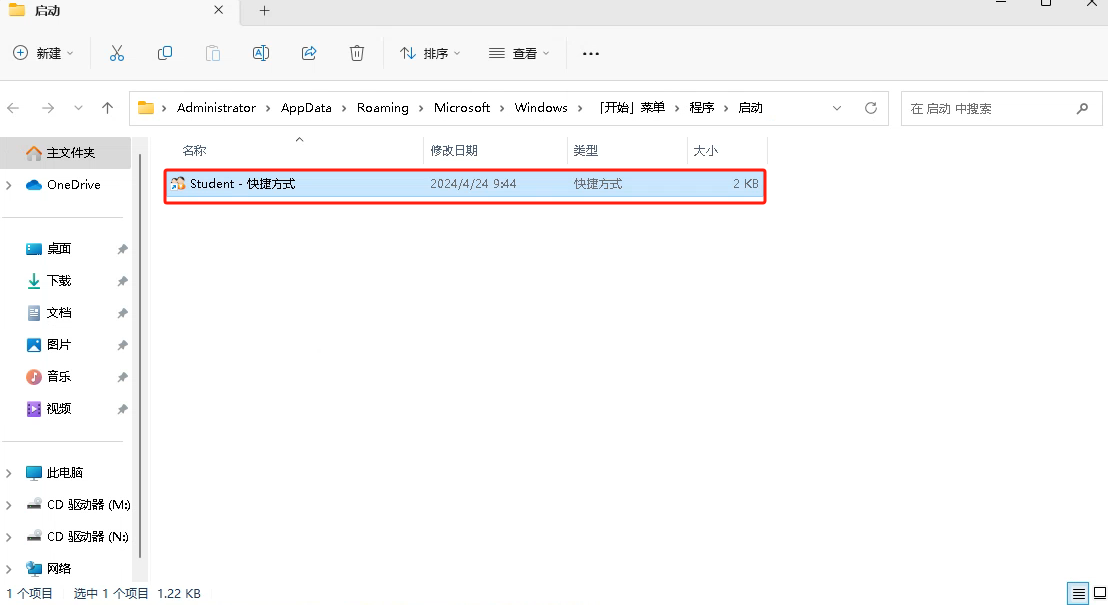Click the Rename icon in toolbar
This screenshot has height=605, width=1108.
261,53
